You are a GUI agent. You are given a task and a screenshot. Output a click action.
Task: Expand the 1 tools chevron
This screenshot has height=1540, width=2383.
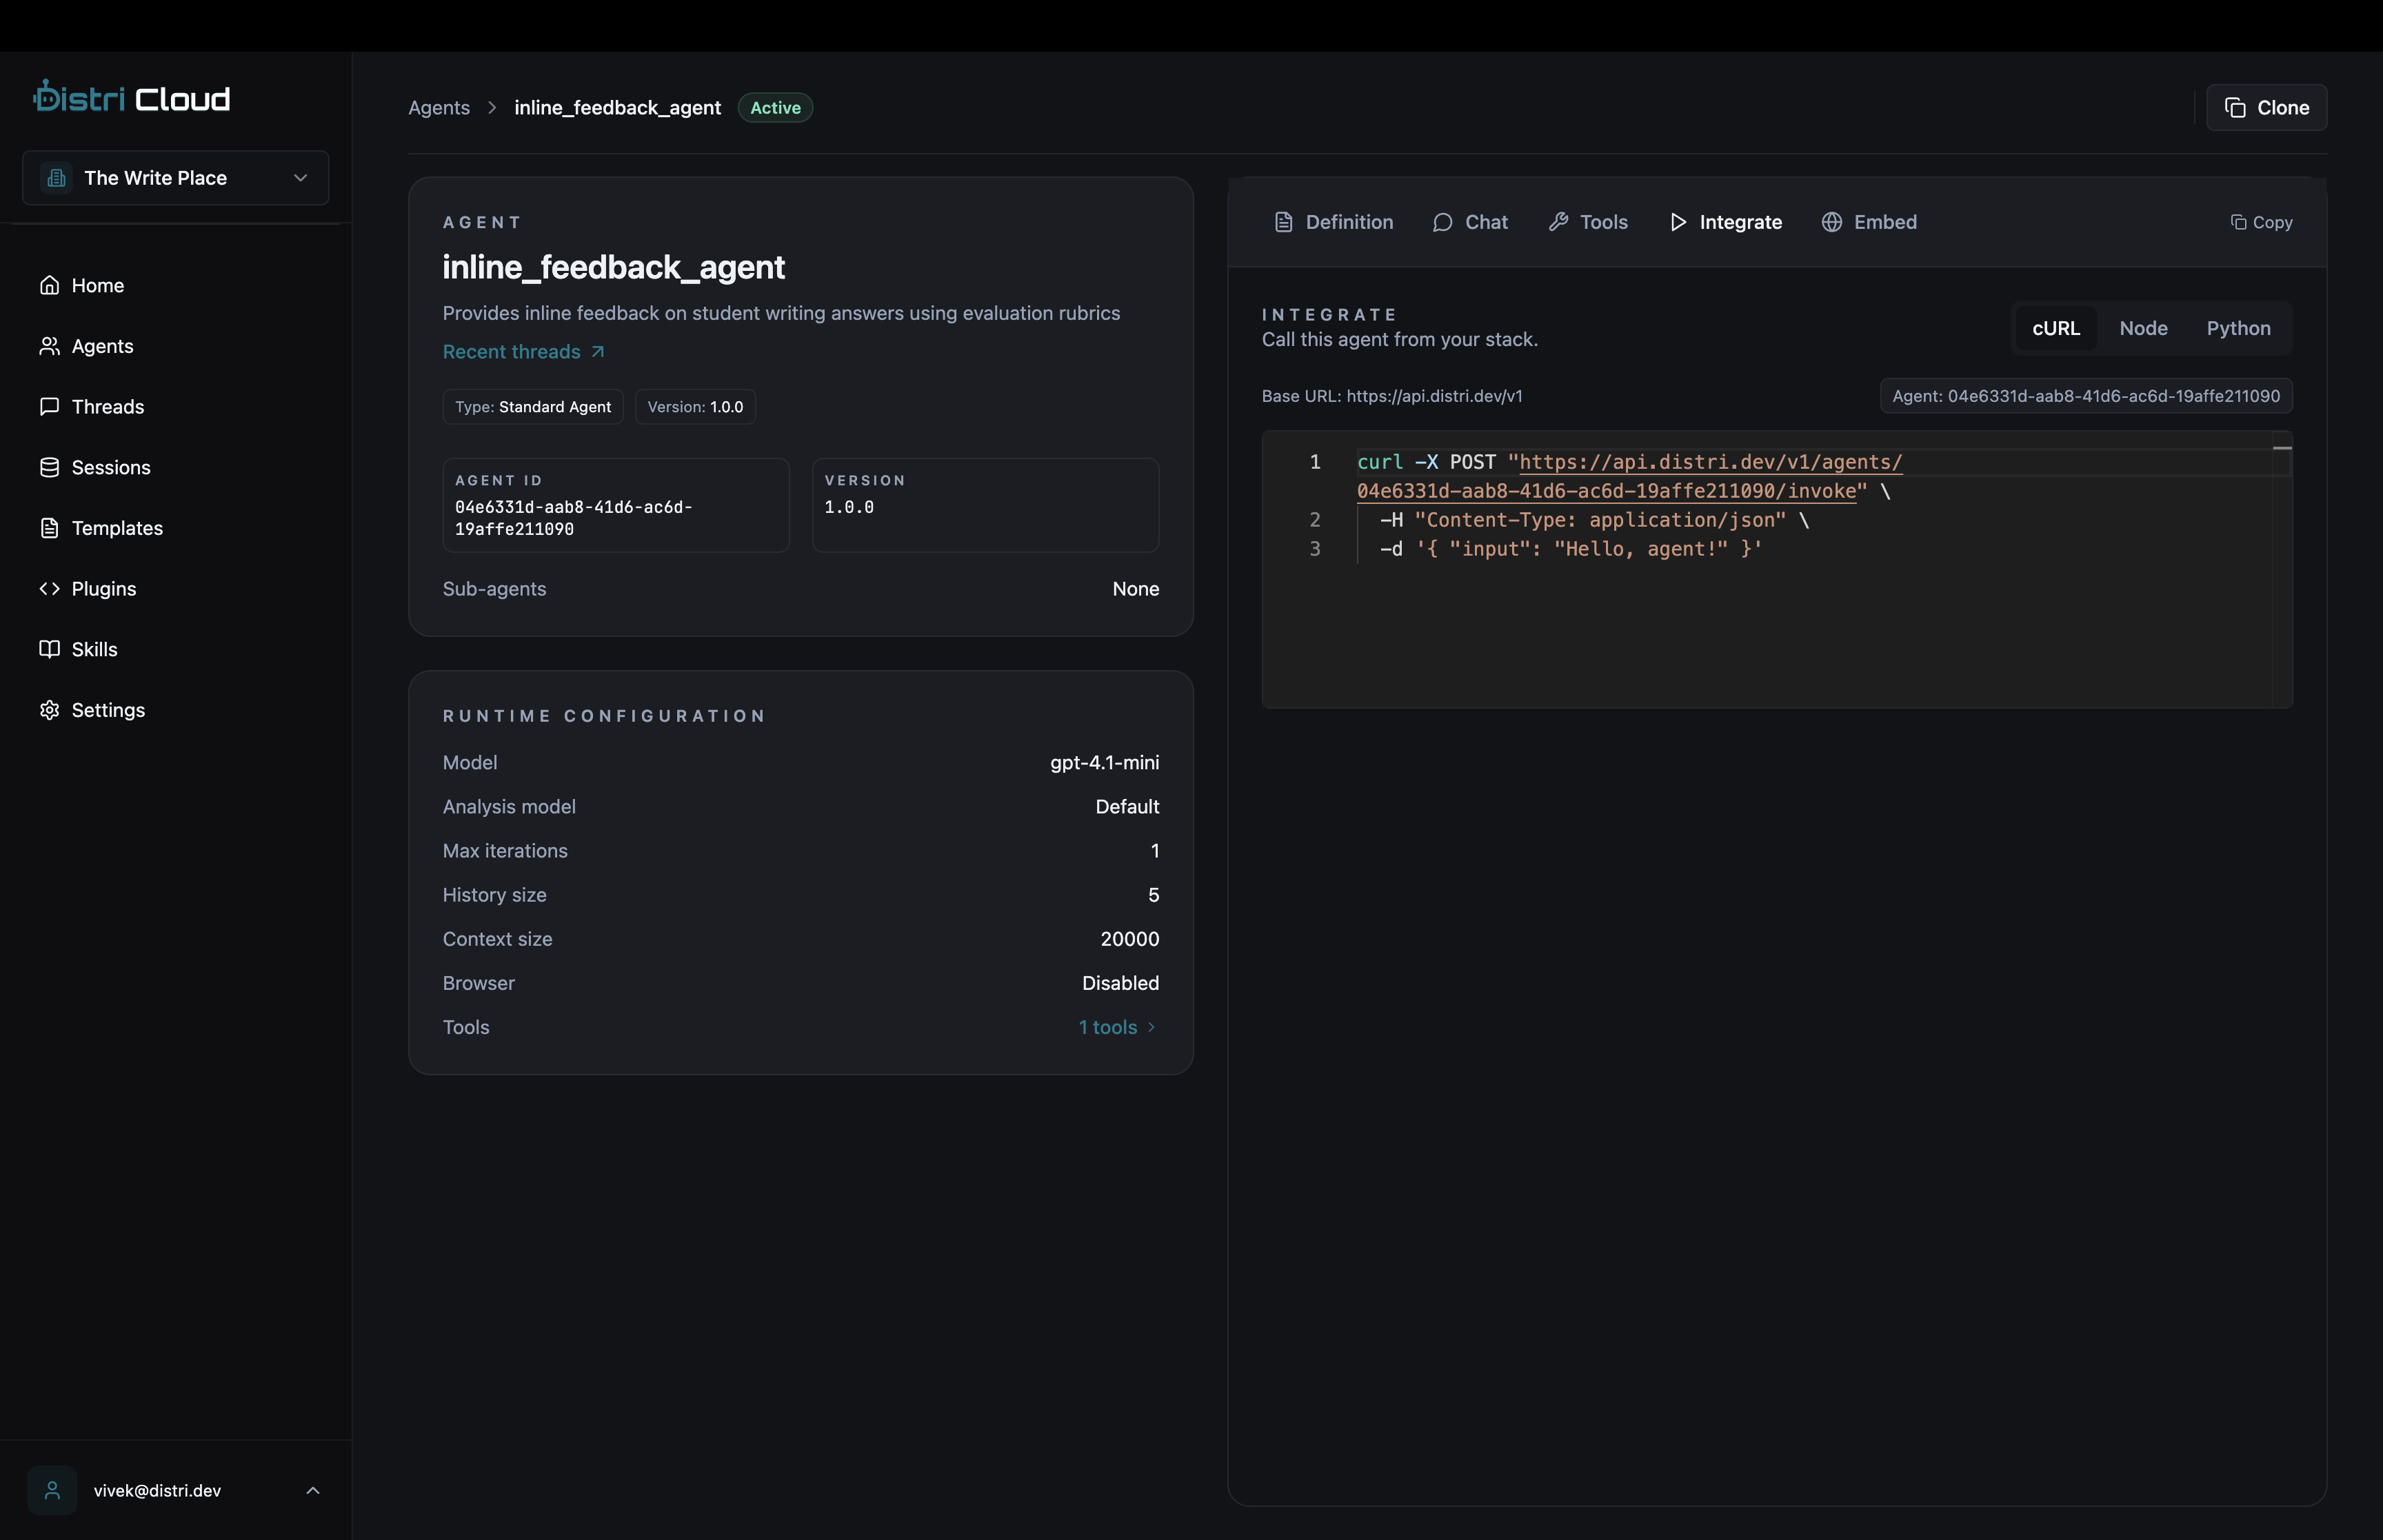point(1151,1027)
